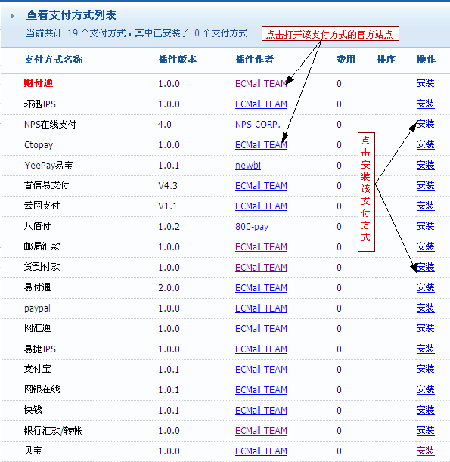Click version V1.1 cell
Screen dimensions: 450x462
click(167, 206)
